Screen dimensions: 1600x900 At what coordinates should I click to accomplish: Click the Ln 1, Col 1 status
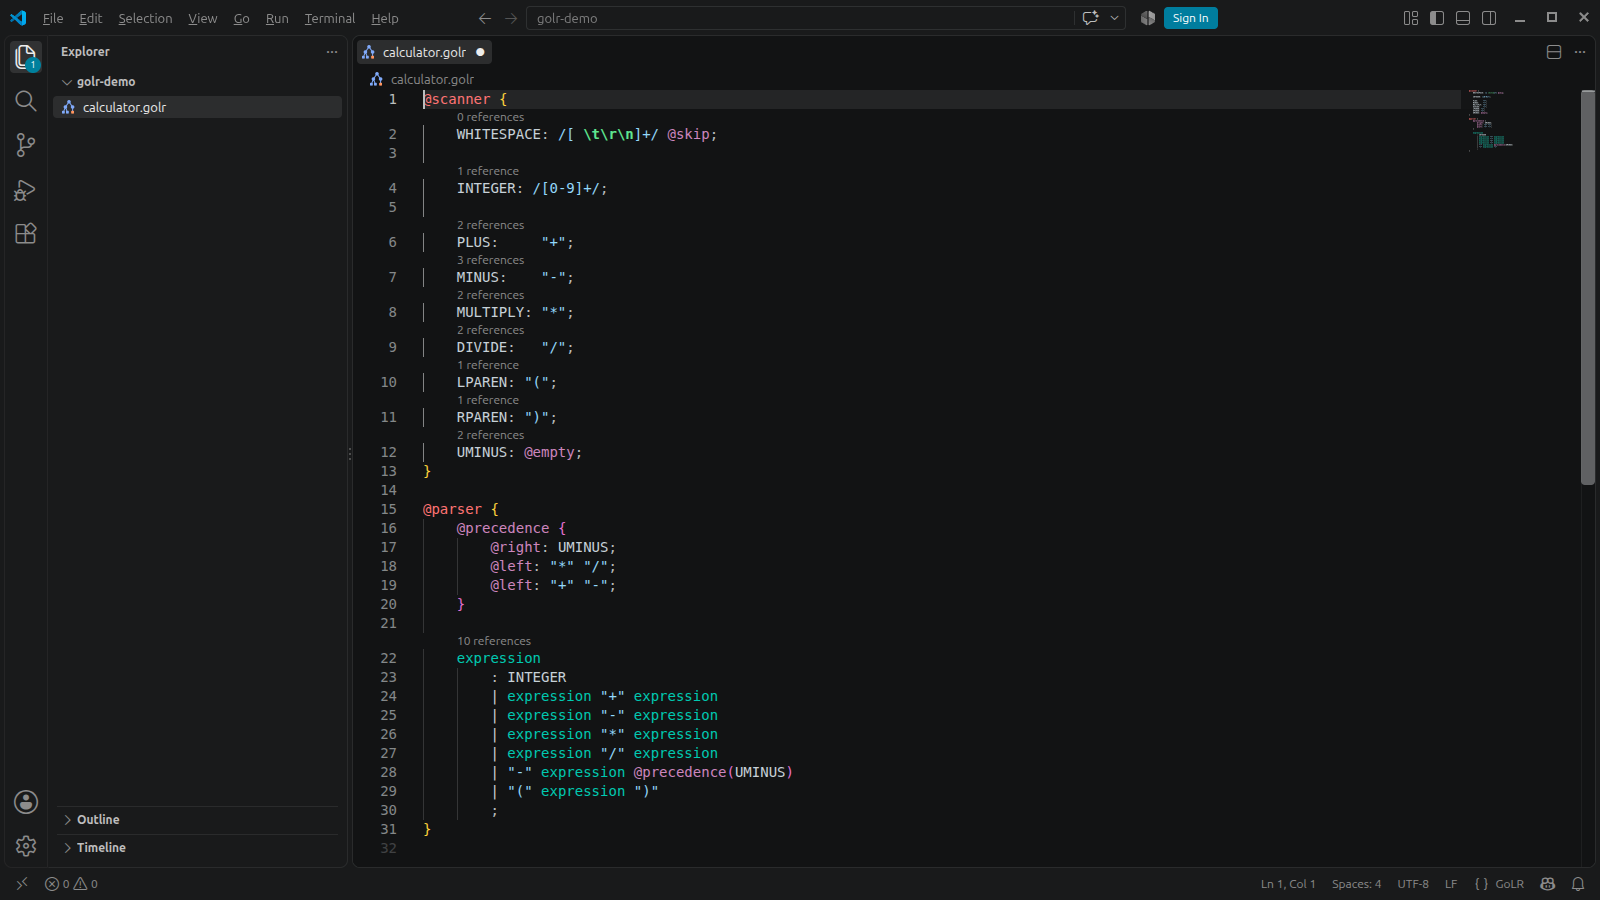pos(1288,884)
